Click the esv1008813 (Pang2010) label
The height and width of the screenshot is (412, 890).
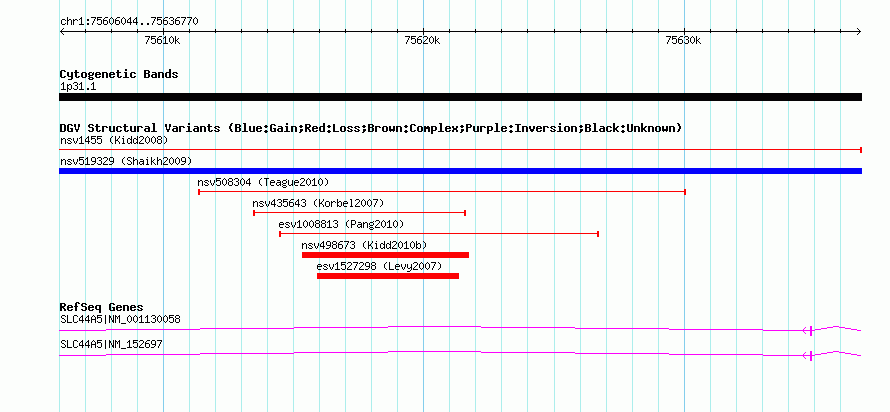(x=342, y=224)
